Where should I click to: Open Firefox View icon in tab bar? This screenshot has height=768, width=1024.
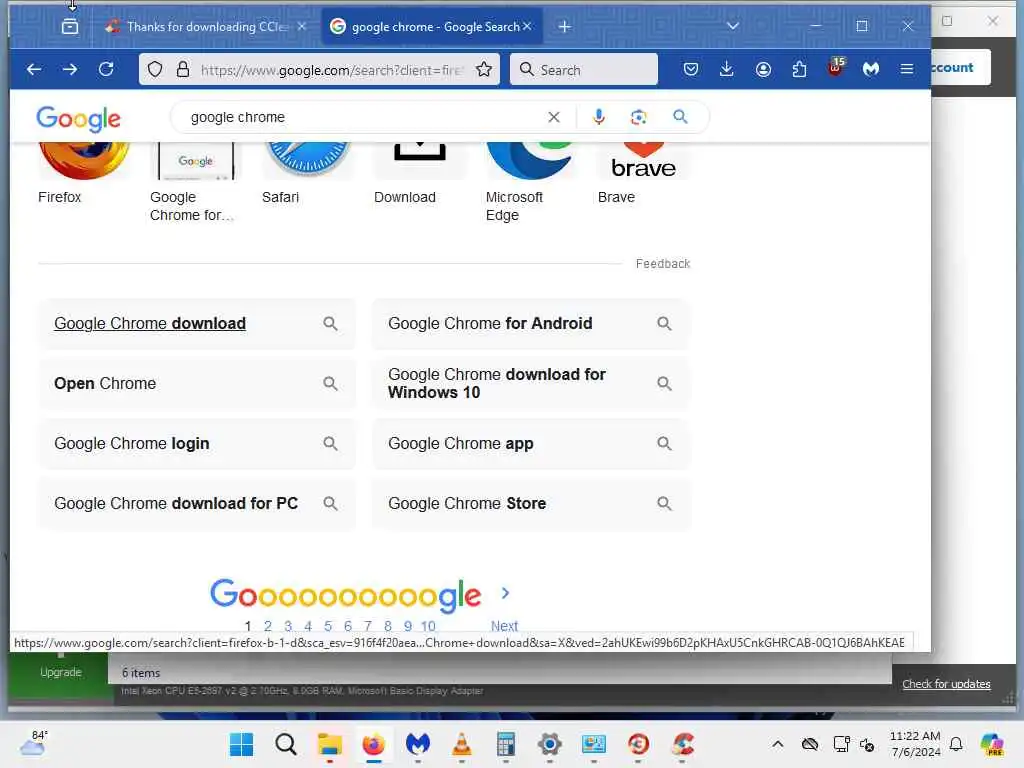(70, 27)
